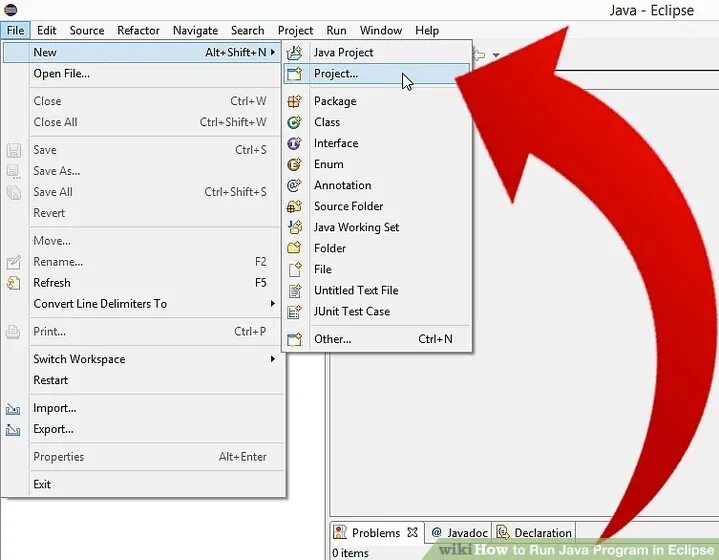Click the Annotation @ icon

click(x=294, y=186)
